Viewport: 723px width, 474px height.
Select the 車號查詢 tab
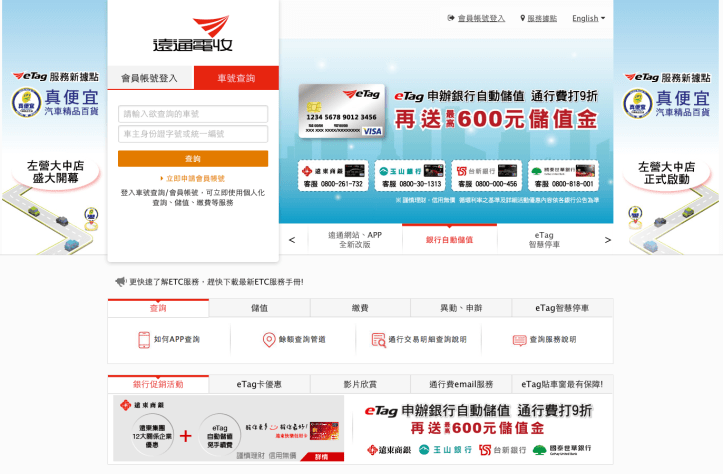[236, 78]
